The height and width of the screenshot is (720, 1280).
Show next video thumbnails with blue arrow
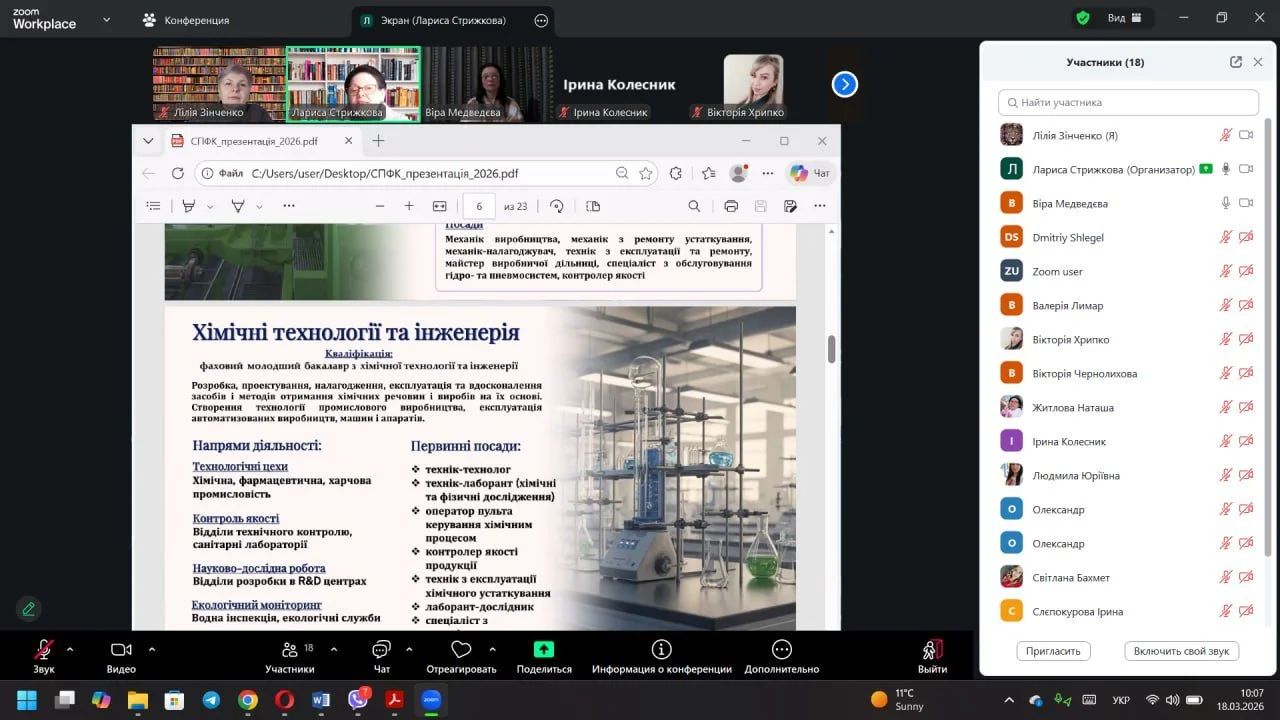tap(845, 85)
